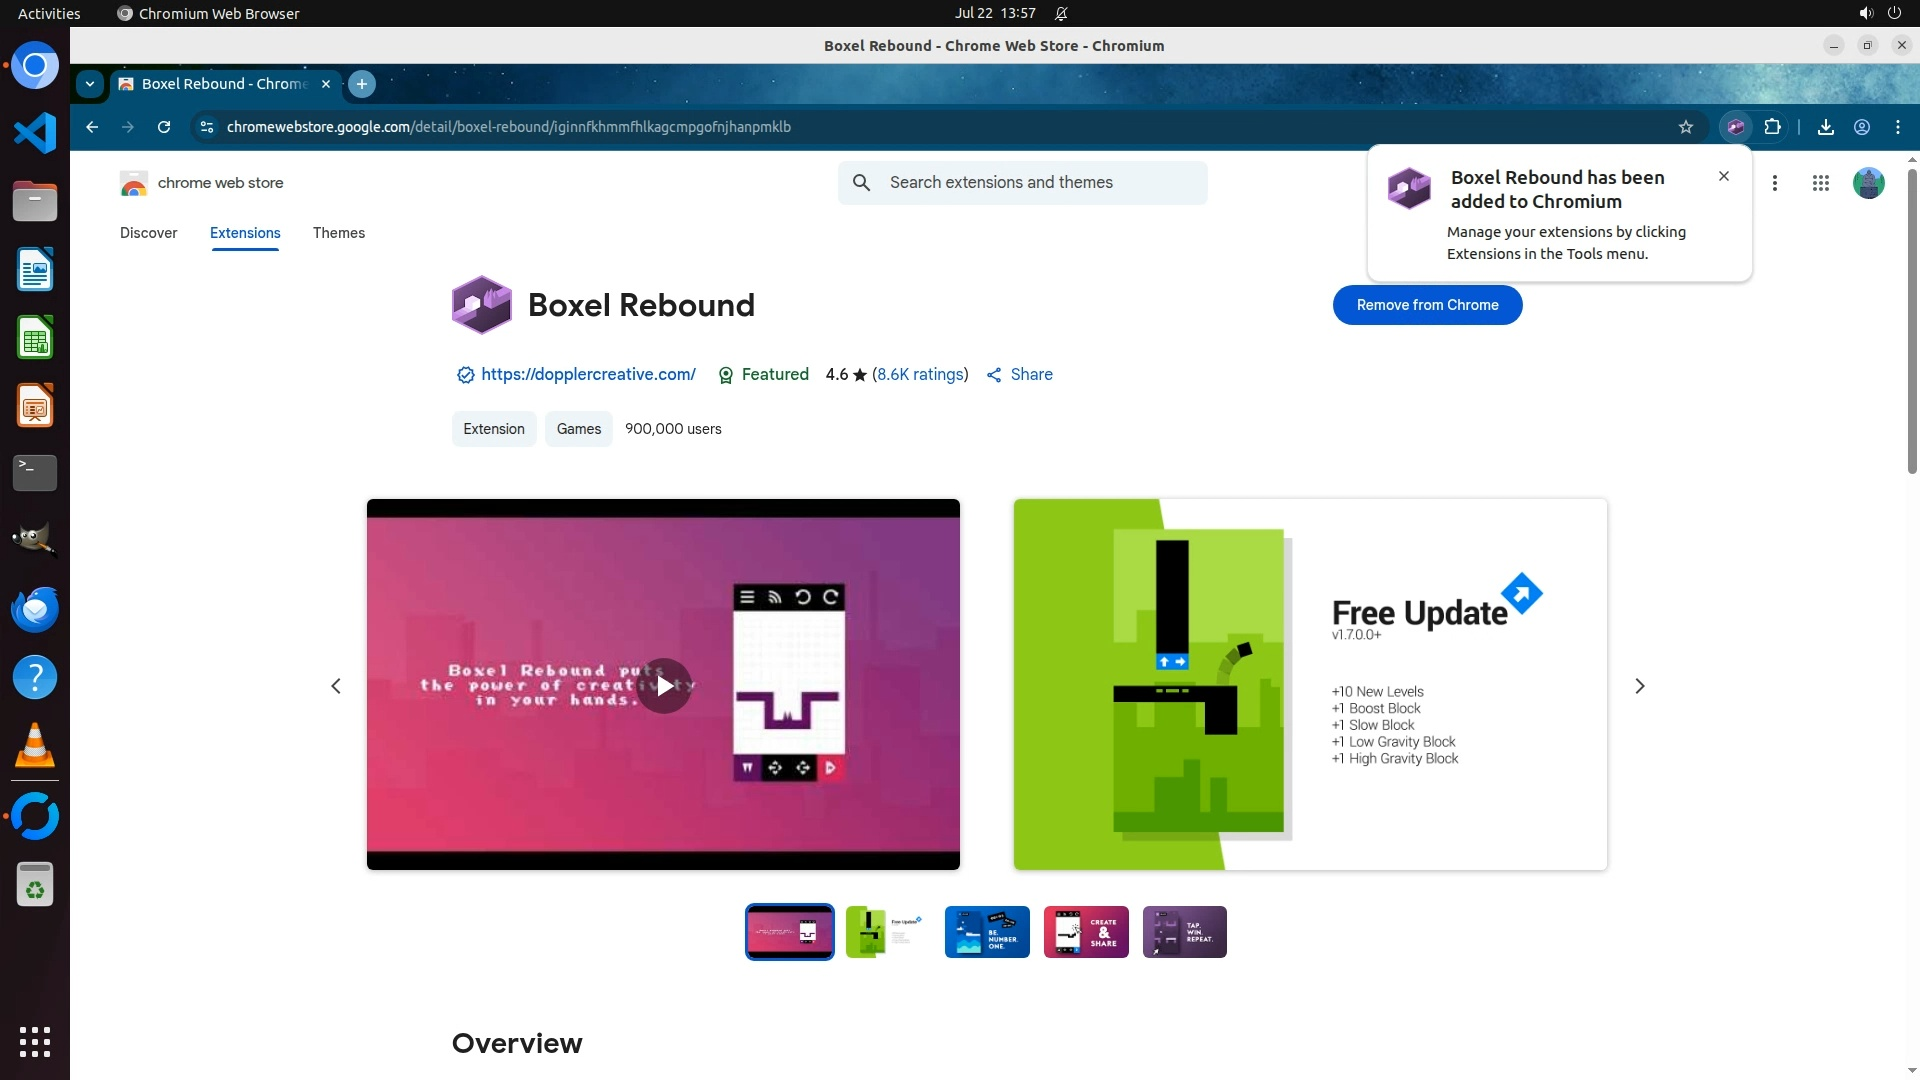Open the dopplercreative.com developer link
Image resolution: width=1920 pixels, height=1080 pixels.
coord(588,374)
